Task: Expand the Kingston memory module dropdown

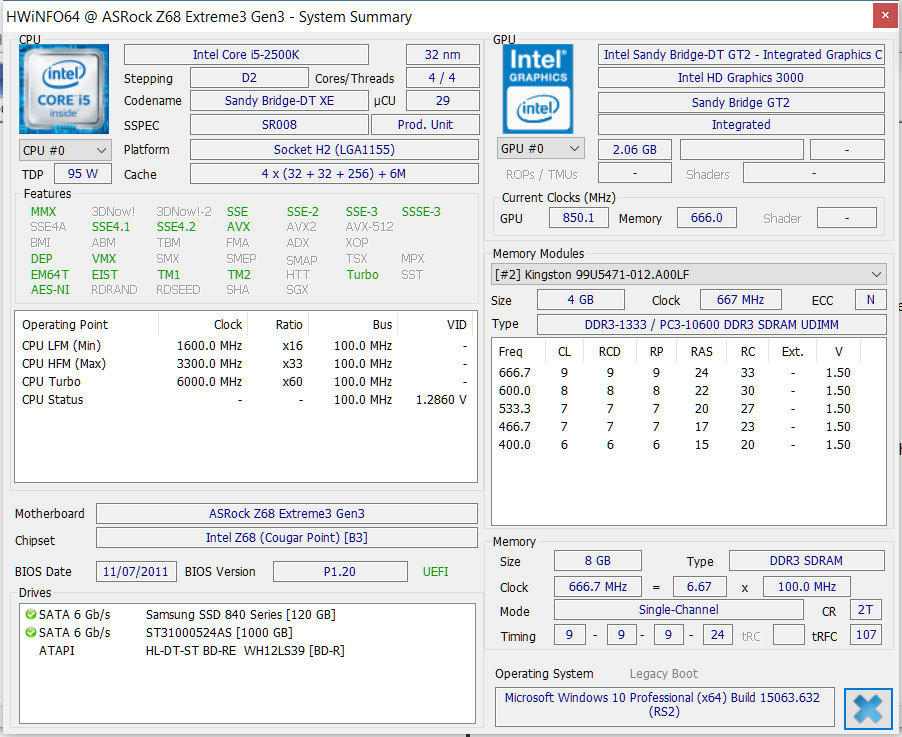Action: 689,274
